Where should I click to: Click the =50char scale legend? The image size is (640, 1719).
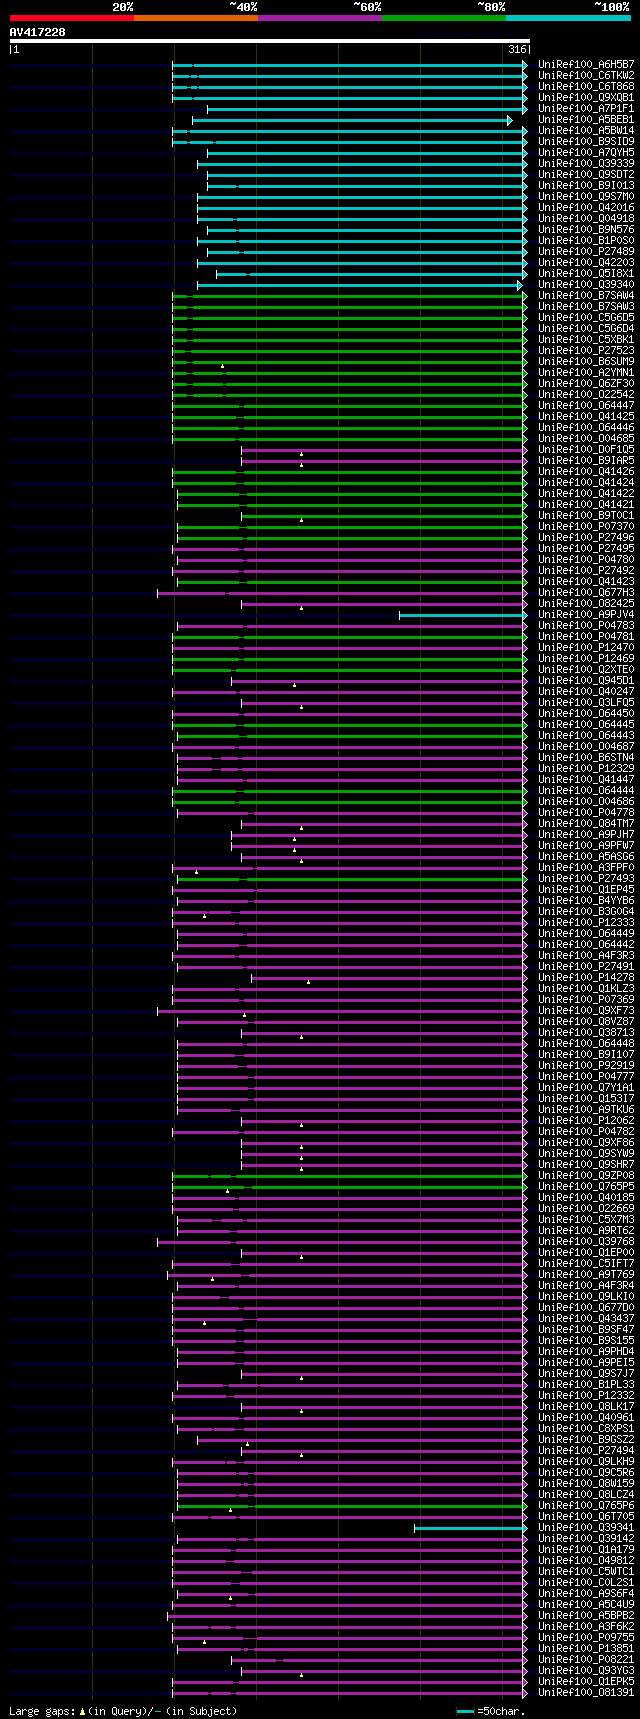[x=491, y=1711]
